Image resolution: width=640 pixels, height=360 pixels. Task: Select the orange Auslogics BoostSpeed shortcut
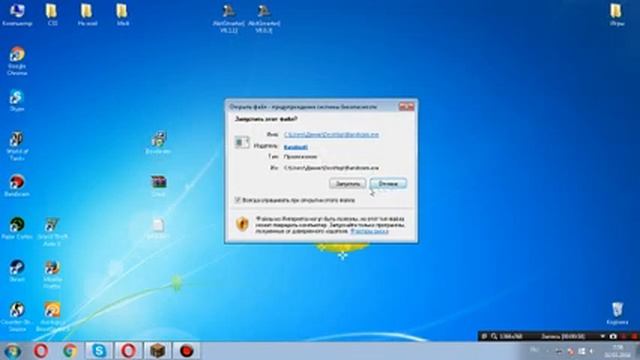pos(52,317)
